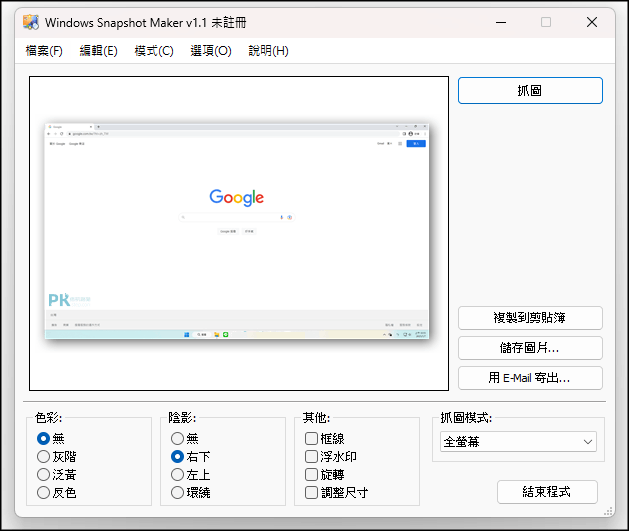Close the Snapshot Maker window
Viewport: 629px width, 531px height.
point(592,22)
